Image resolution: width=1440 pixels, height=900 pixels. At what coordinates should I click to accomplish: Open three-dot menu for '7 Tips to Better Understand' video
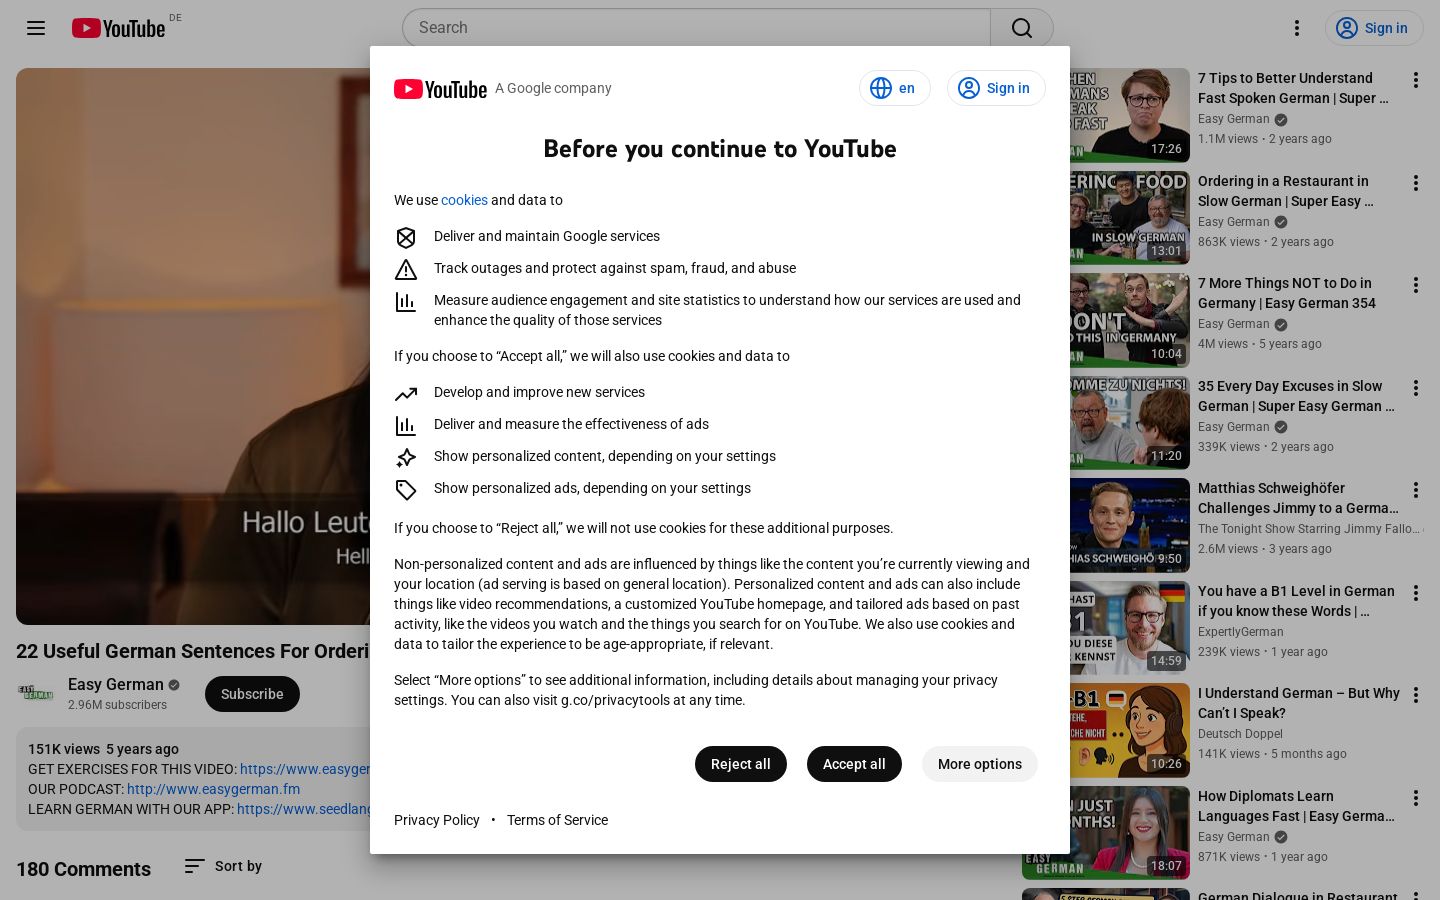pos(1416,80)
